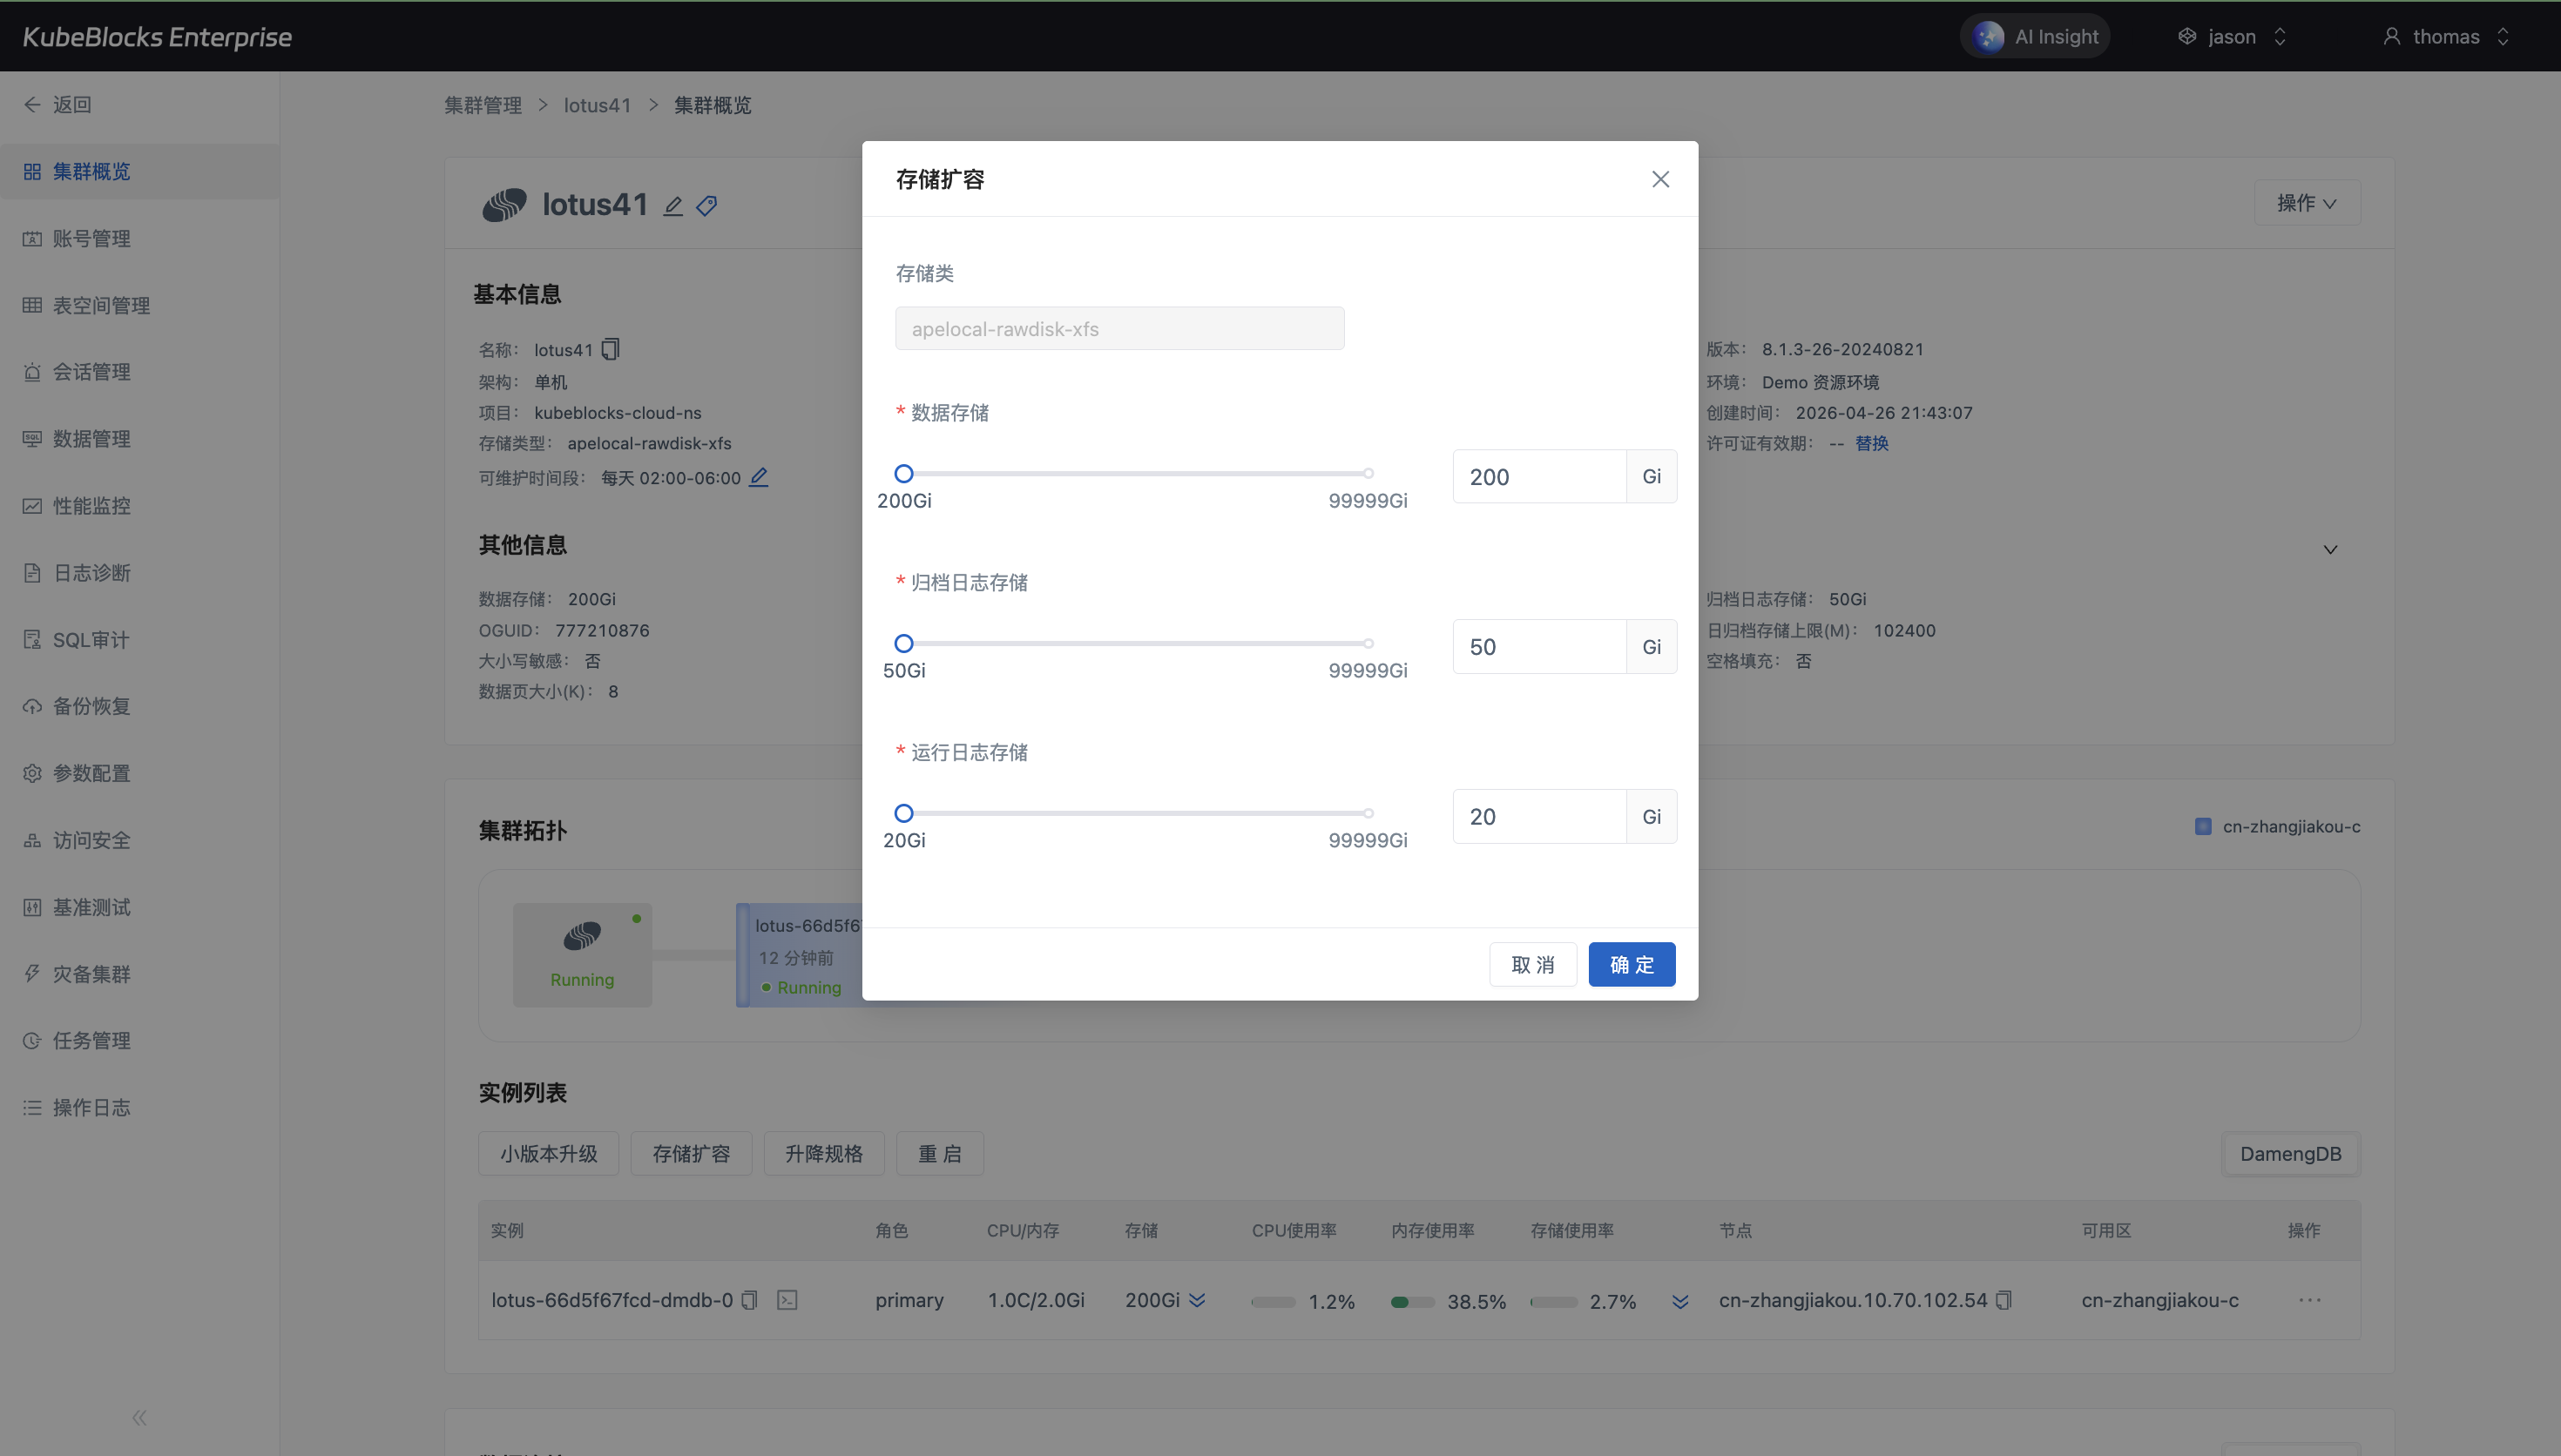Click the 数据存储 slider handle
The height and width of the screenshot is (1456, 2561).
tap(904, 474)
